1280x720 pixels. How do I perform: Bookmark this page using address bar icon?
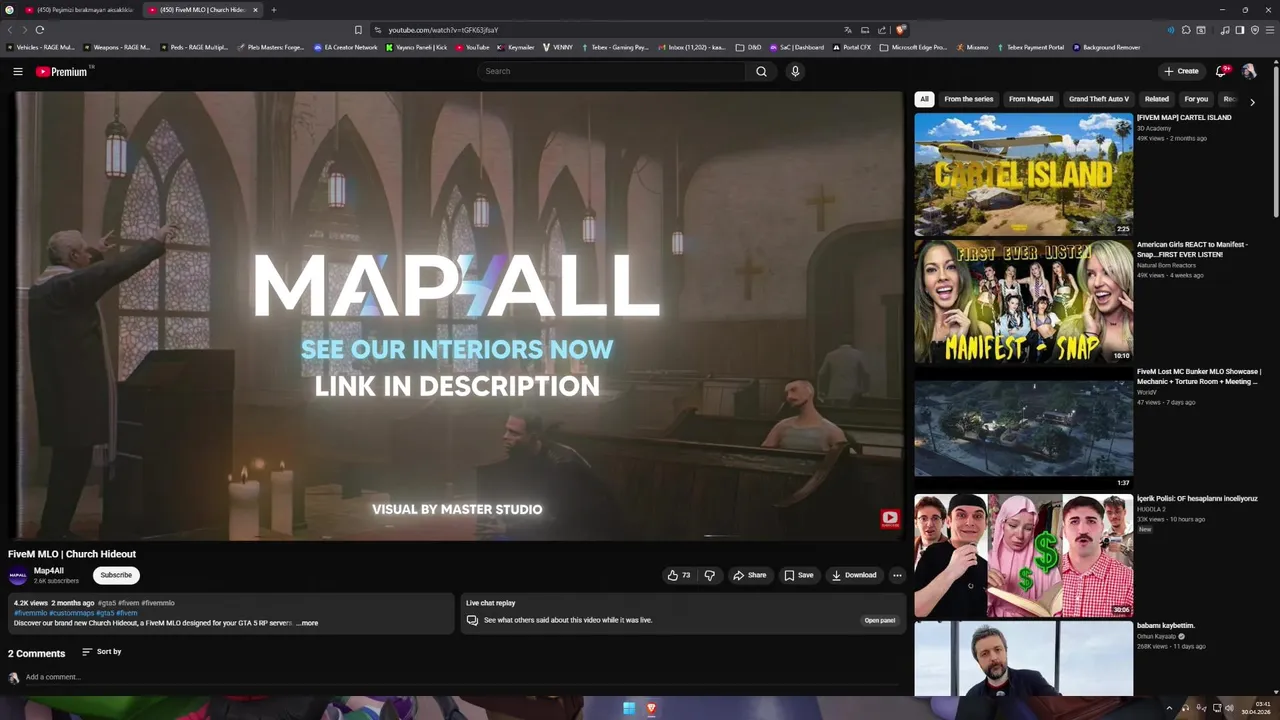coord(358,30)
